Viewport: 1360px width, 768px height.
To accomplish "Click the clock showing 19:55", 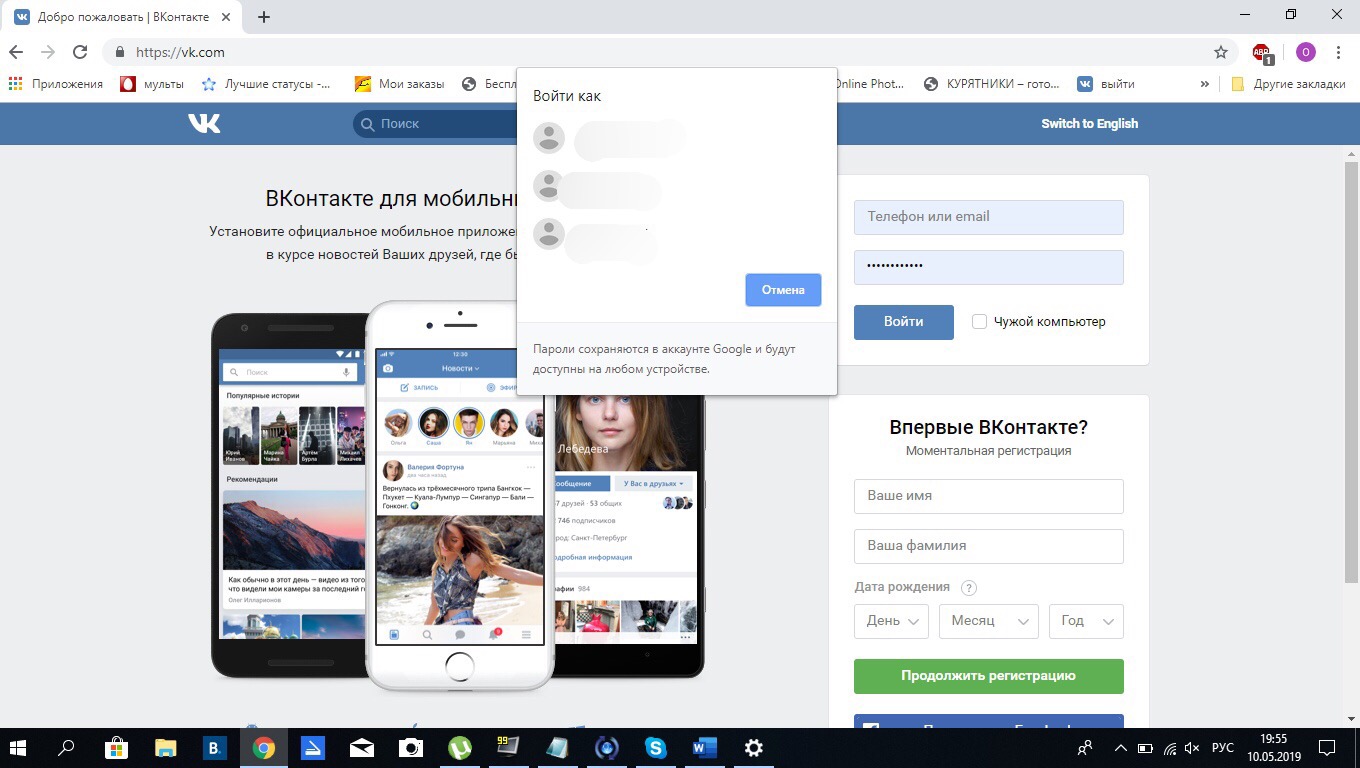I will (1274, 739).
